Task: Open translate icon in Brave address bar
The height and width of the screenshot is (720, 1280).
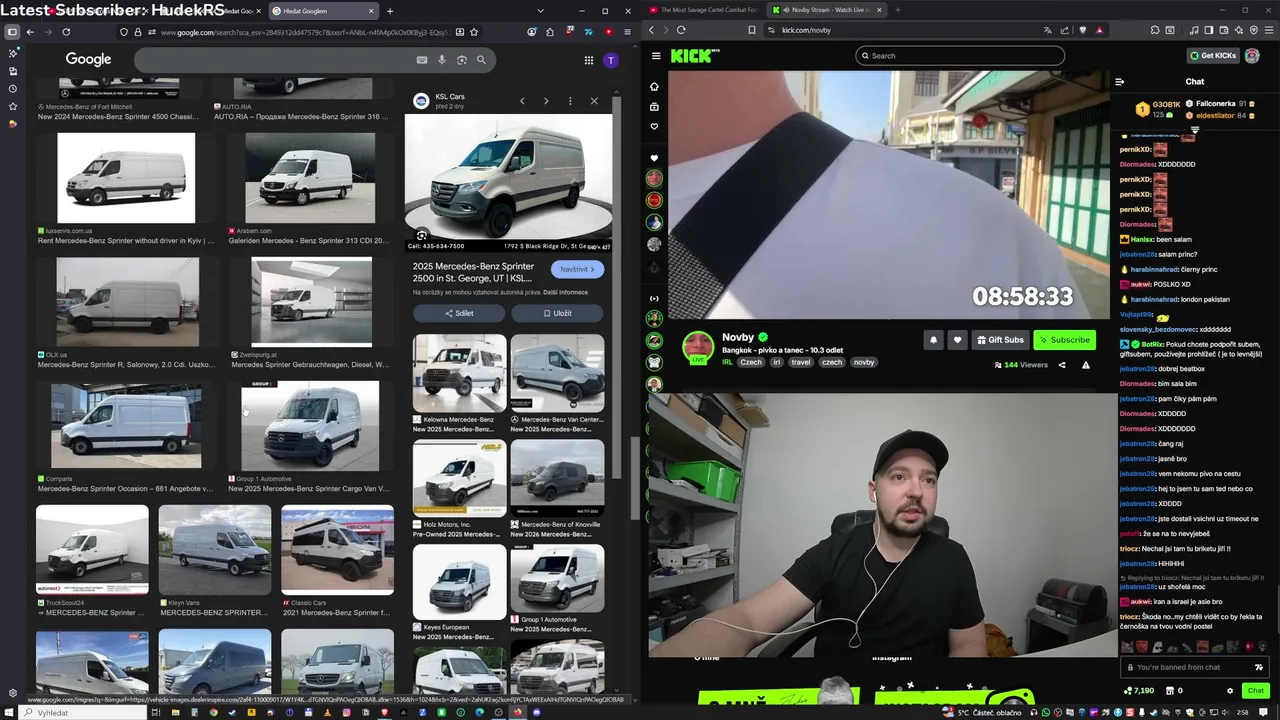Action: (x=1048, y=30)
